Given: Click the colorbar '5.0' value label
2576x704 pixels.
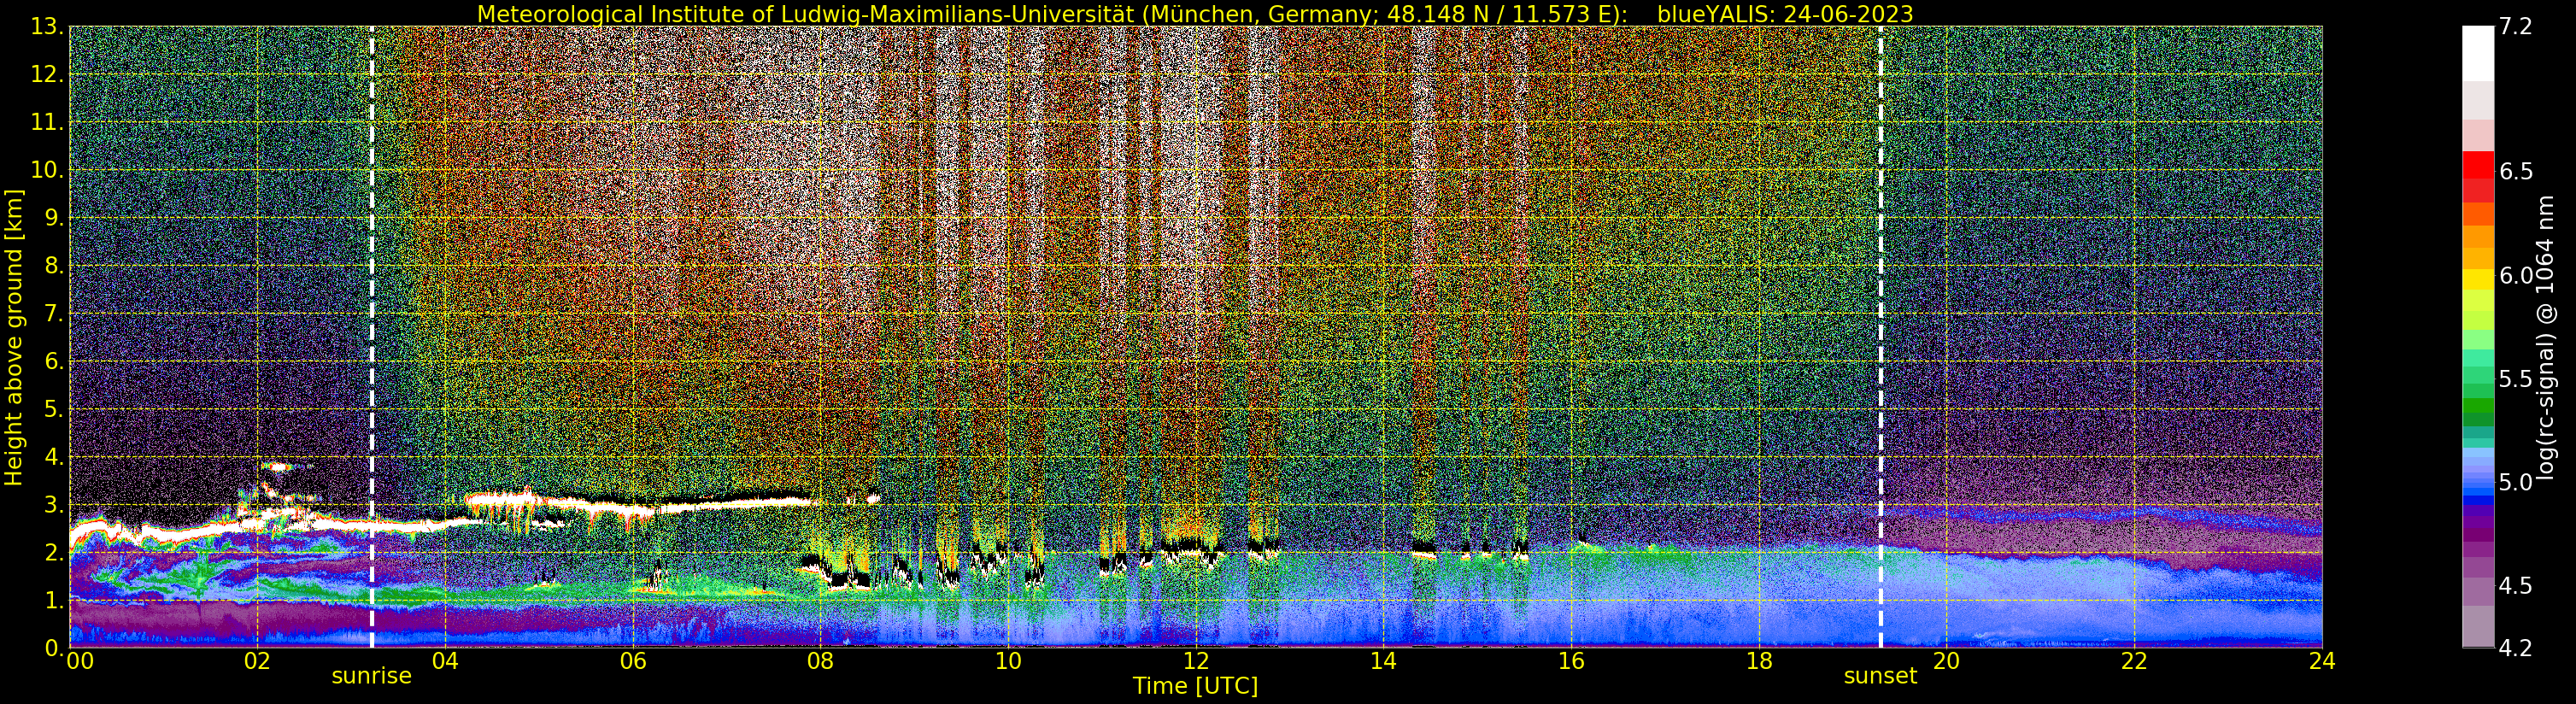Looking at the screenshot, I should tap(2516, 482).
